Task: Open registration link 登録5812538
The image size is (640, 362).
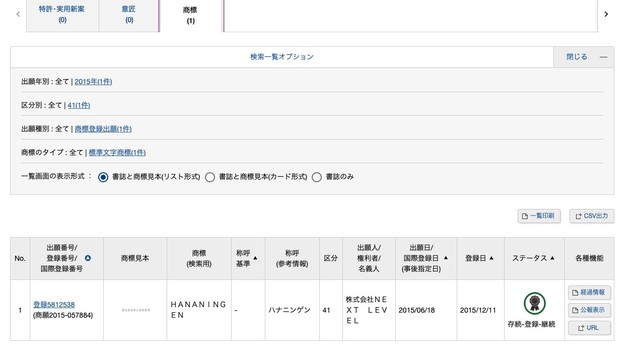Action: tap(54, 304)
